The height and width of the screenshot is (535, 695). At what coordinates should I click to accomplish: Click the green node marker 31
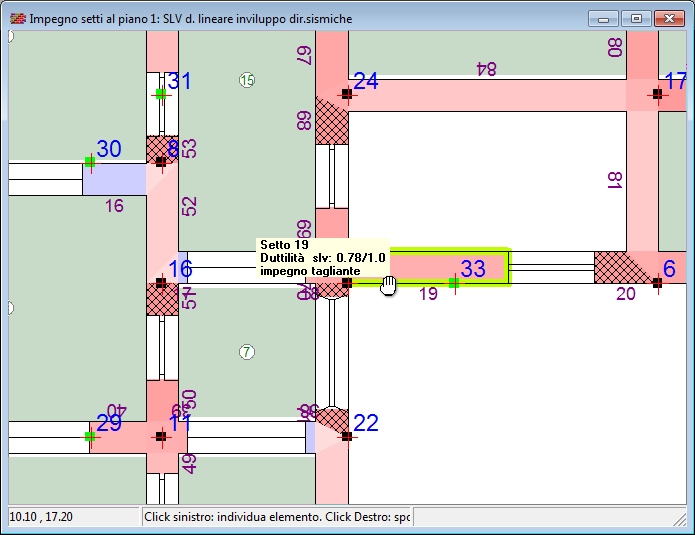click(161, 94)
